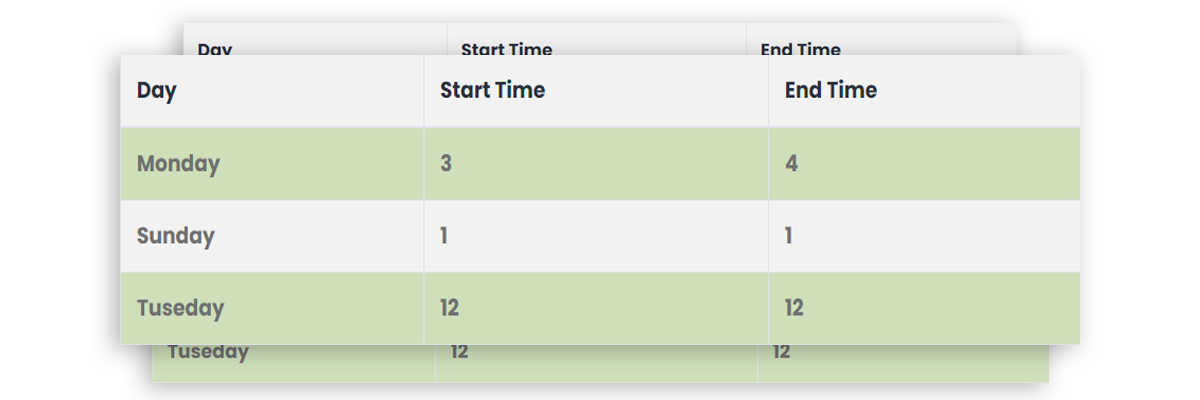Click divider between front Start Time and End Time headers
1200x400 pixels.
[x=768, y=91]
